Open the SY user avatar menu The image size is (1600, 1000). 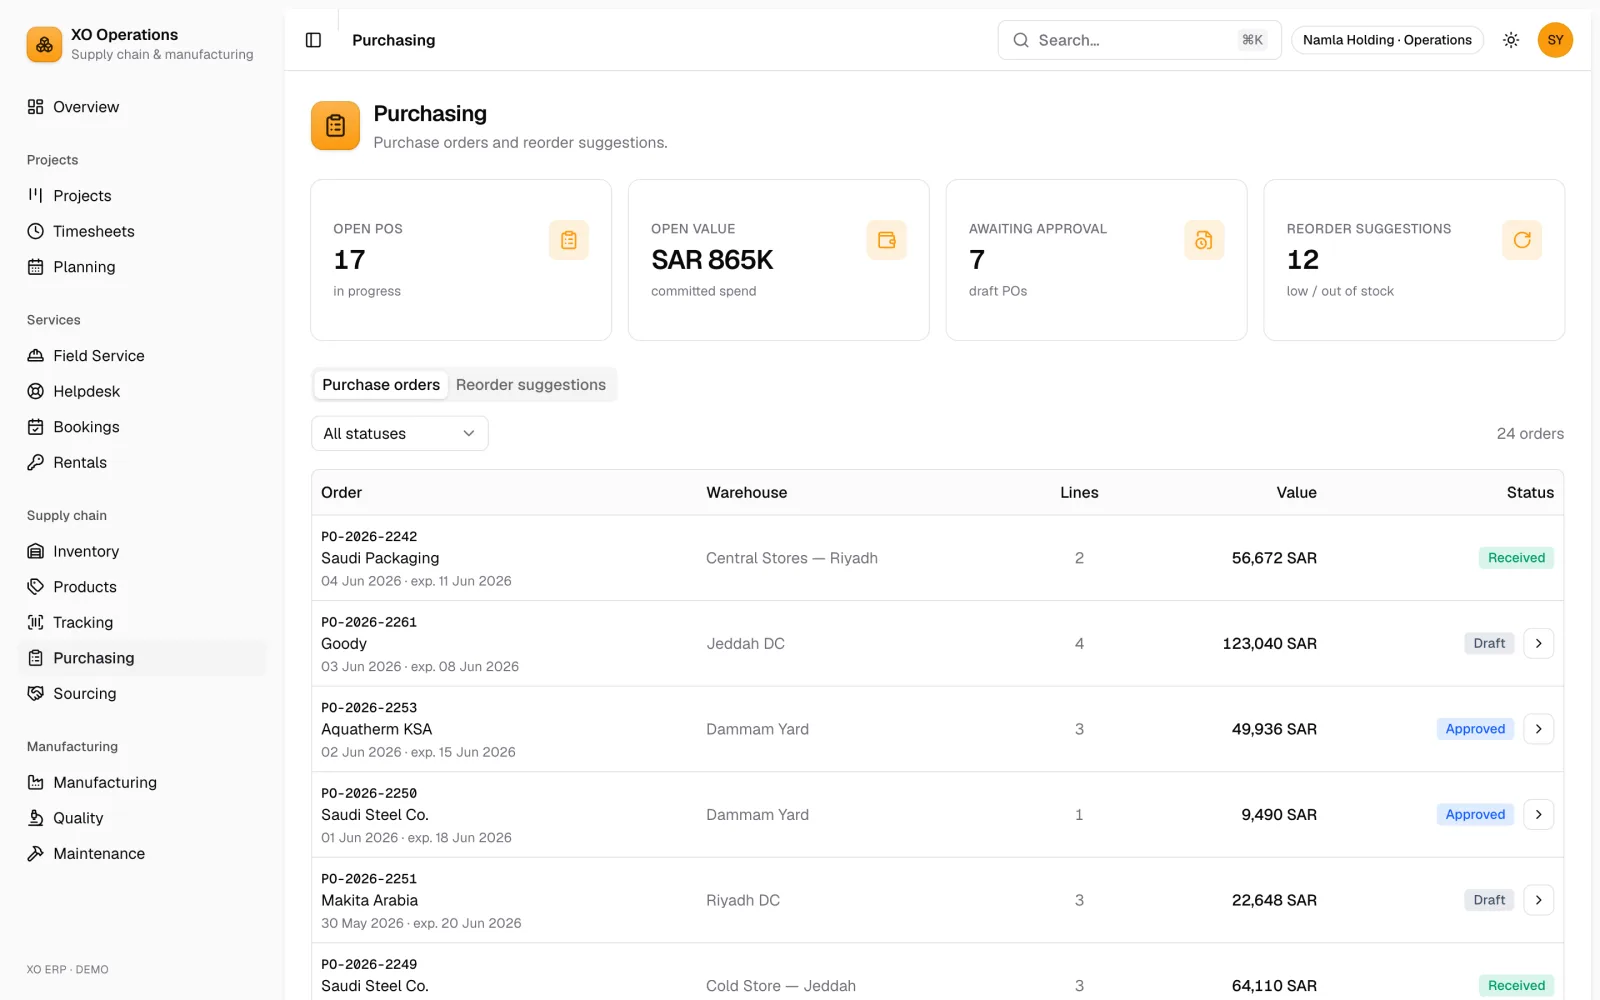point(1555,40)
